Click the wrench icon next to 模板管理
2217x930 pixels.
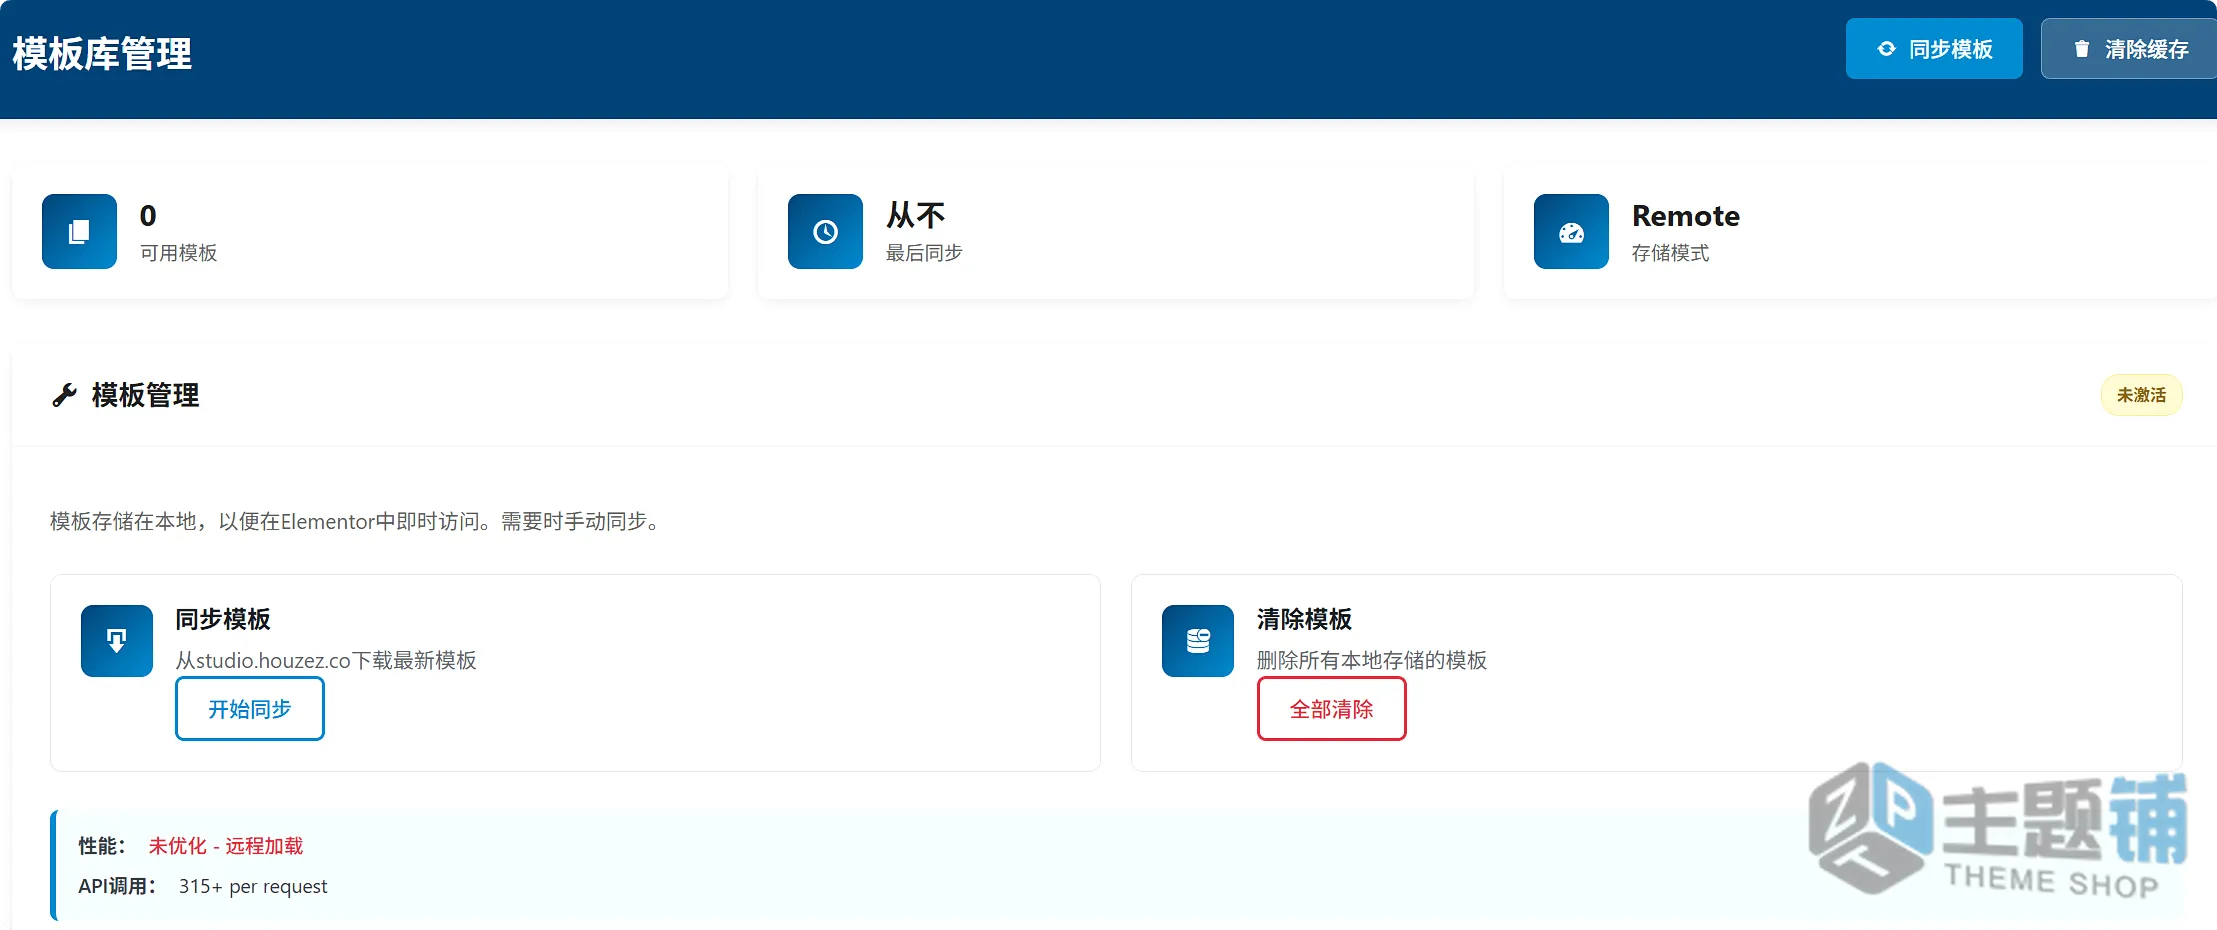coord(65,395)
